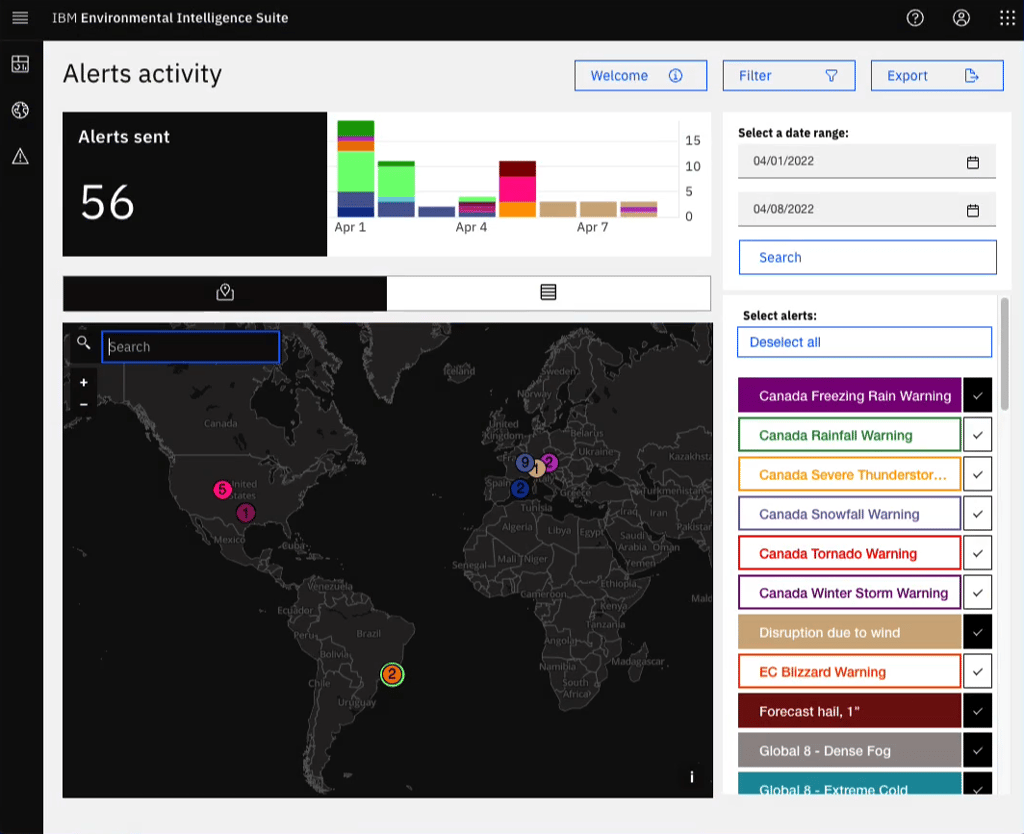
Task: Switch to the list view tab
Action: point(549,293)
